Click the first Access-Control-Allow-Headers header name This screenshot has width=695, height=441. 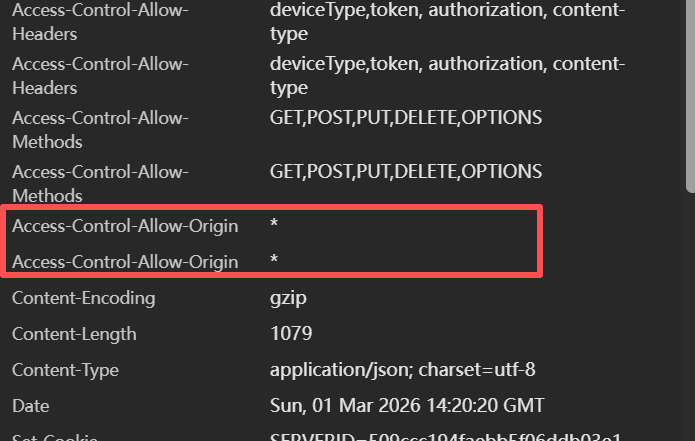click(x=100, y=21)
